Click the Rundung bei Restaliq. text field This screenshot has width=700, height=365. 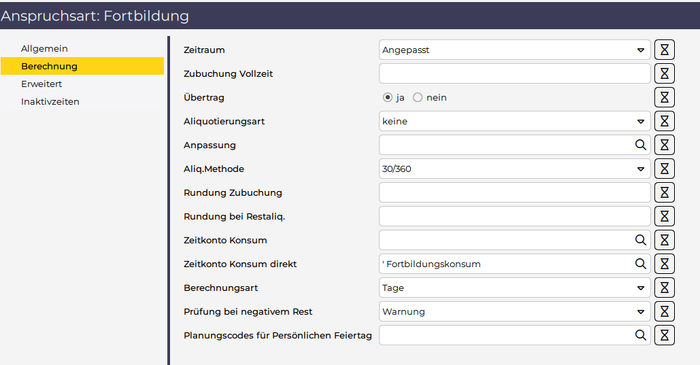tap(515, 216)
